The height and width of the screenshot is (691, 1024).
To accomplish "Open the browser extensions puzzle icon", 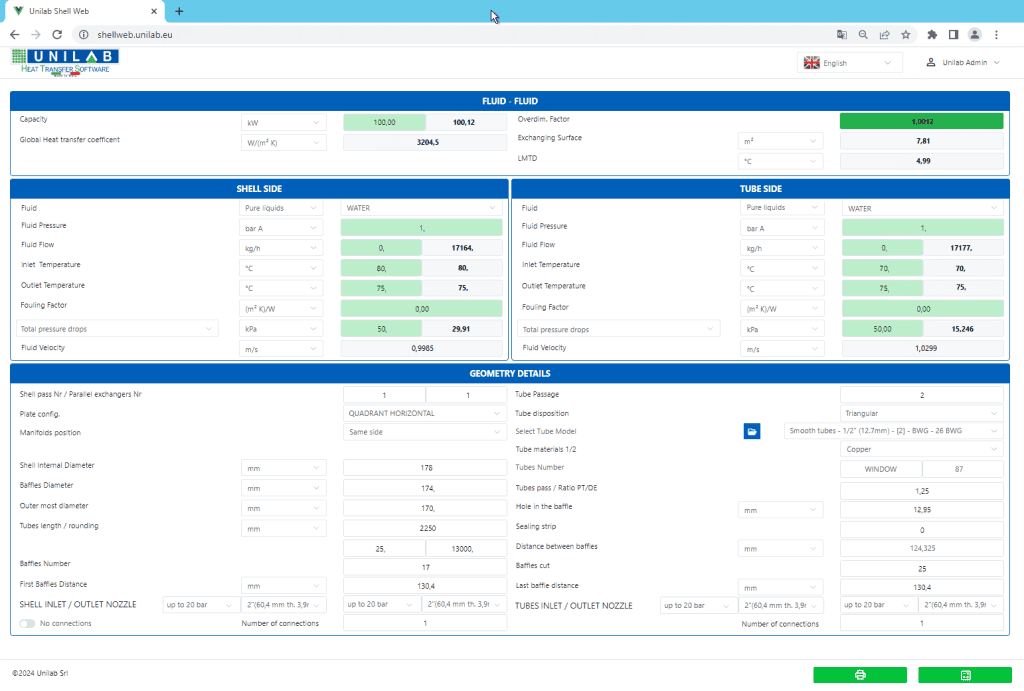I will pos(932,34).
